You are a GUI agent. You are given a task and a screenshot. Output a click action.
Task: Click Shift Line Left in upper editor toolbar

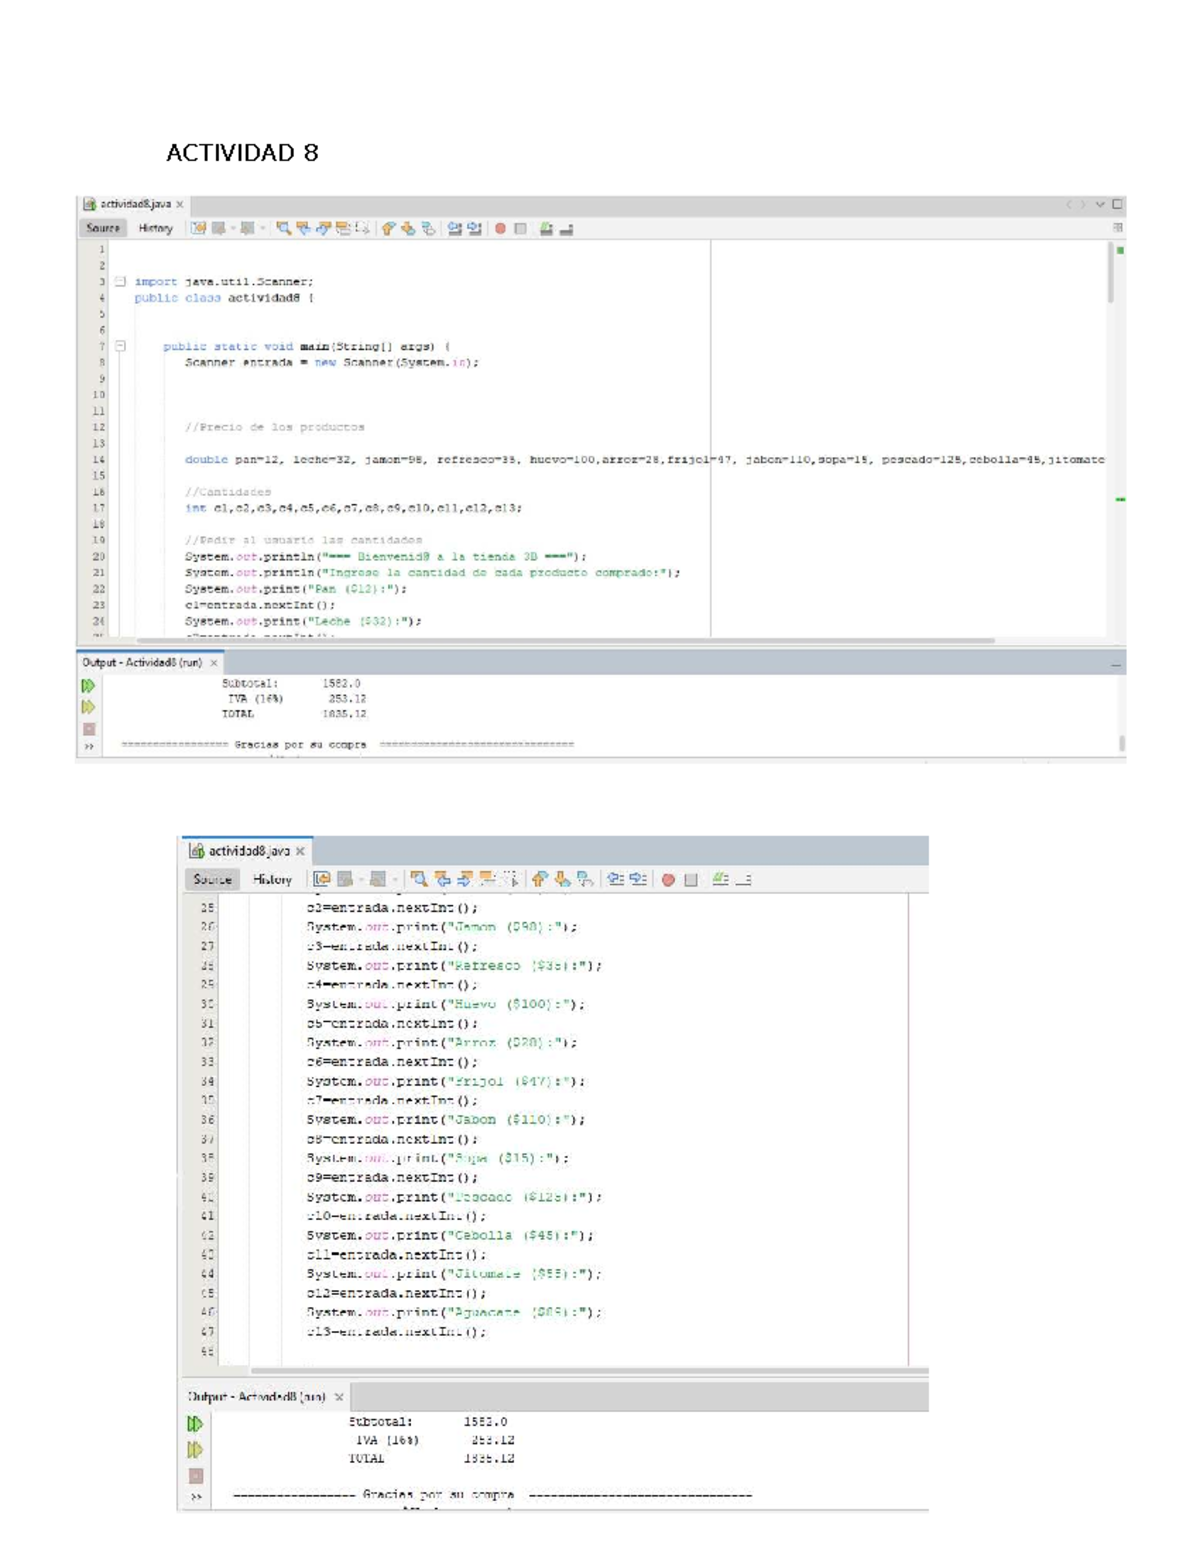click(x=455, y=228)
